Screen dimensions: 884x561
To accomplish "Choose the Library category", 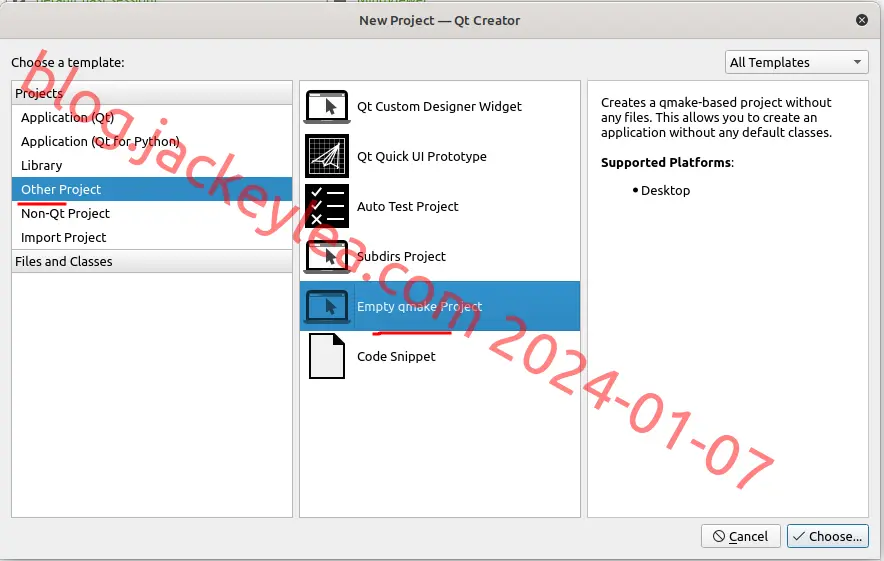I will 152,165.
